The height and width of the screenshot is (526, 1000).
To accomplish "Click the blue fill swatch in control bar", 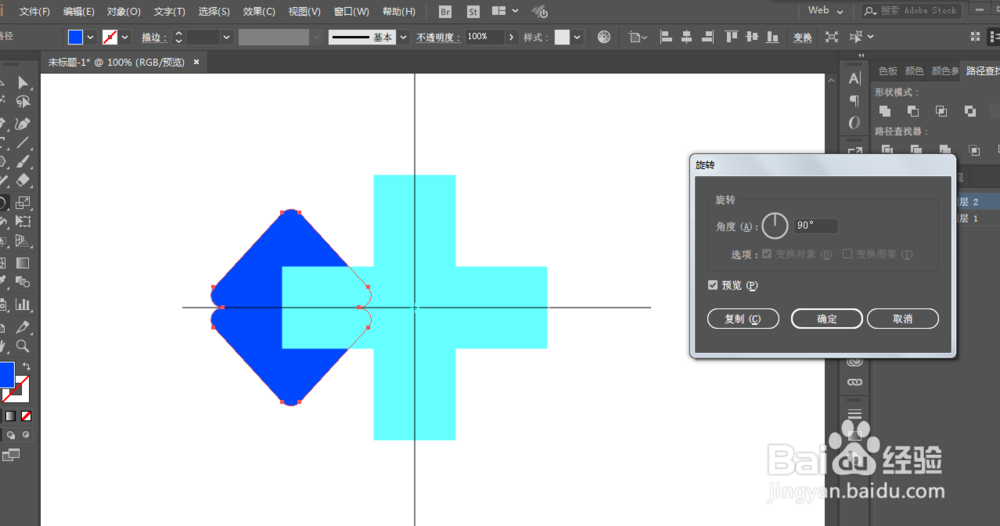I will click(75, 38).
